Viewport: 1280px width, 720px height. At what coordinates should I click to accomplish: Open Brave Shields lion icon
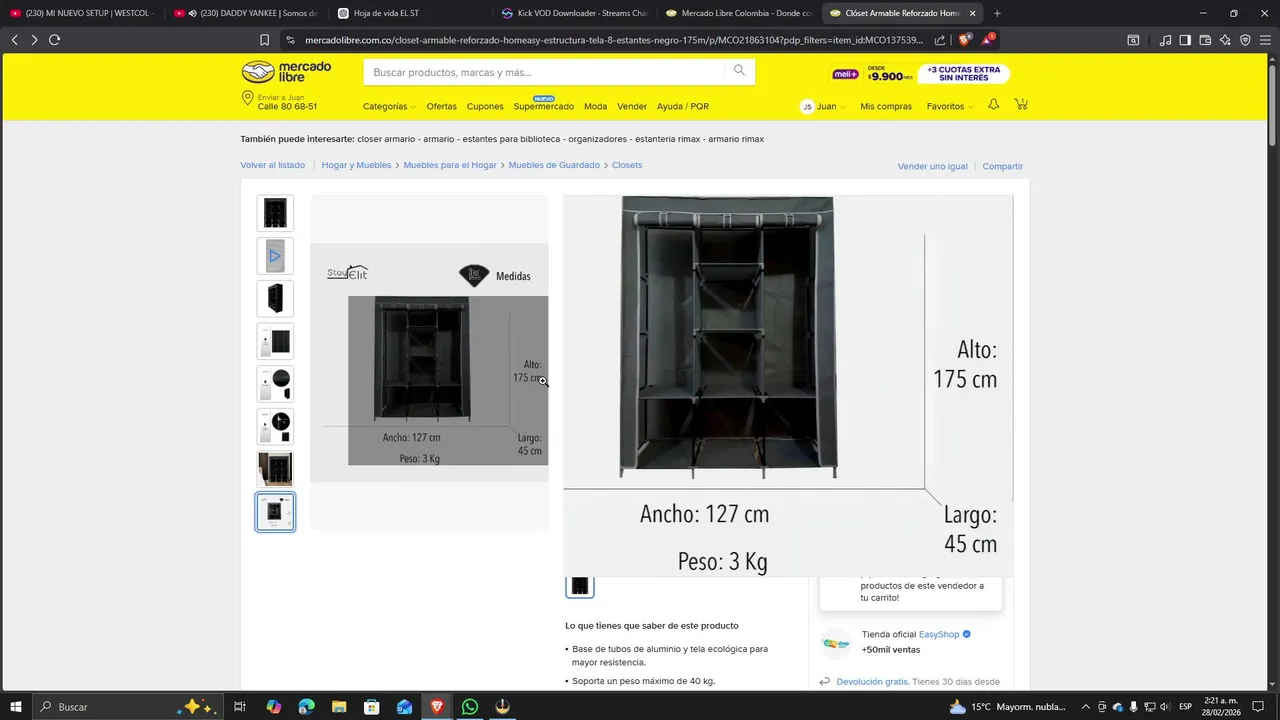click(x=965, y=40)
